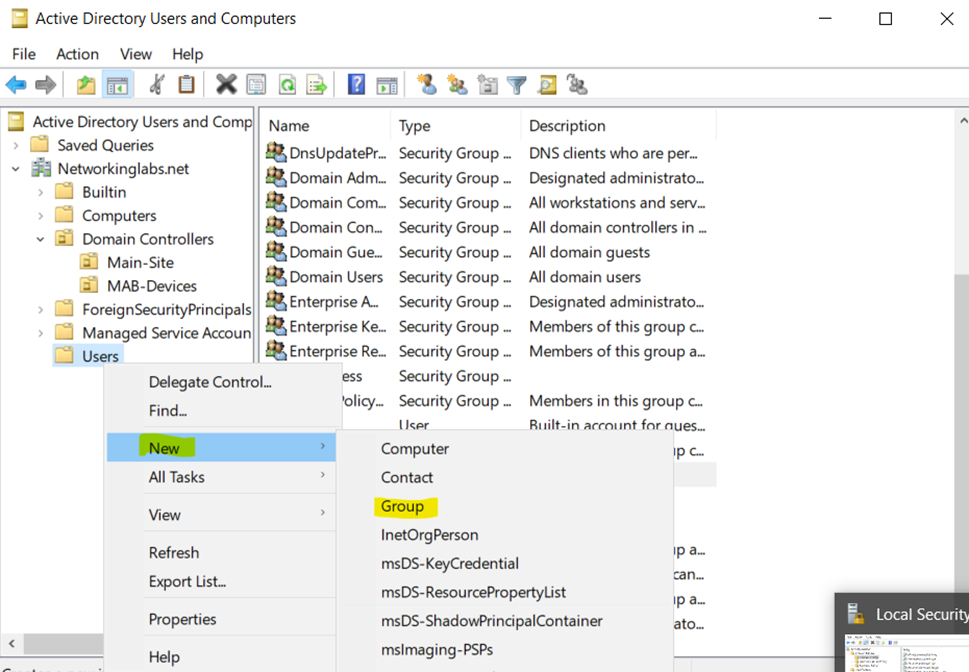The width and height of the screenshot is (969, 672).
Task: Choose Refresh from context menu
Action: click(221, 552)
